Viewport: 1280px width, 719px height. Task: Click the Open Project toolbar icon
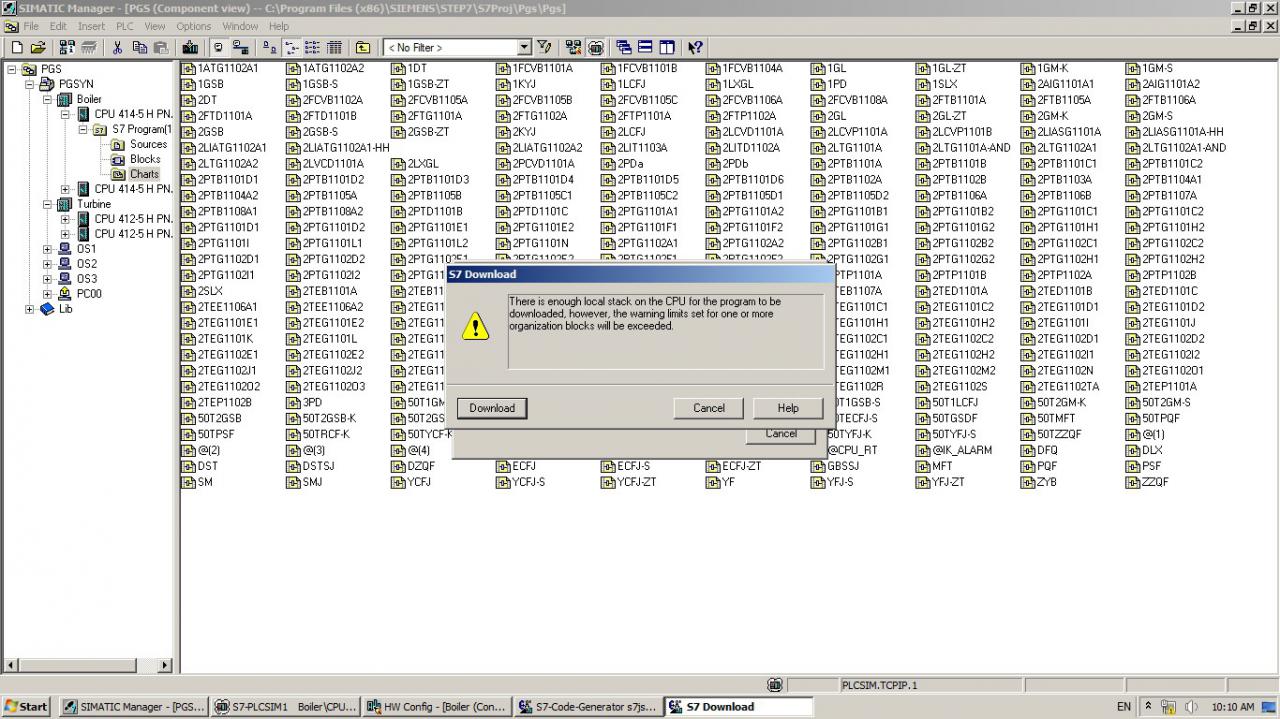[x=38, y=47]
